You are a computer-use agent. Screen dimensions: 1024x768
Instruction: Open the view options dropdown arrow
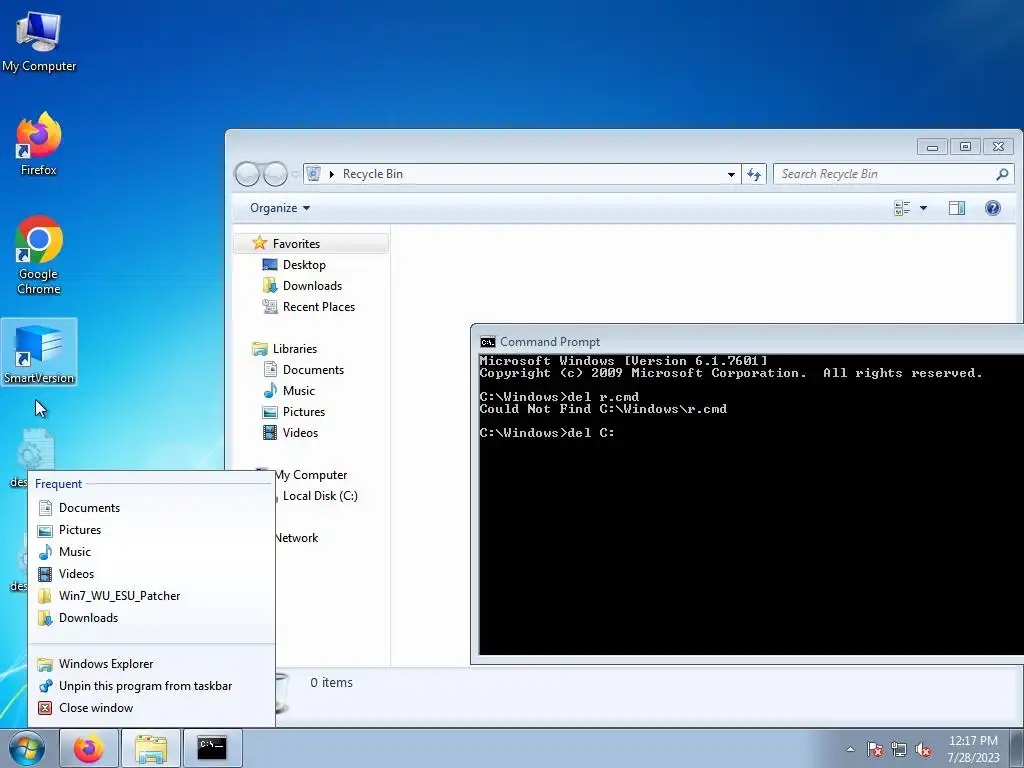pos(923,208)
